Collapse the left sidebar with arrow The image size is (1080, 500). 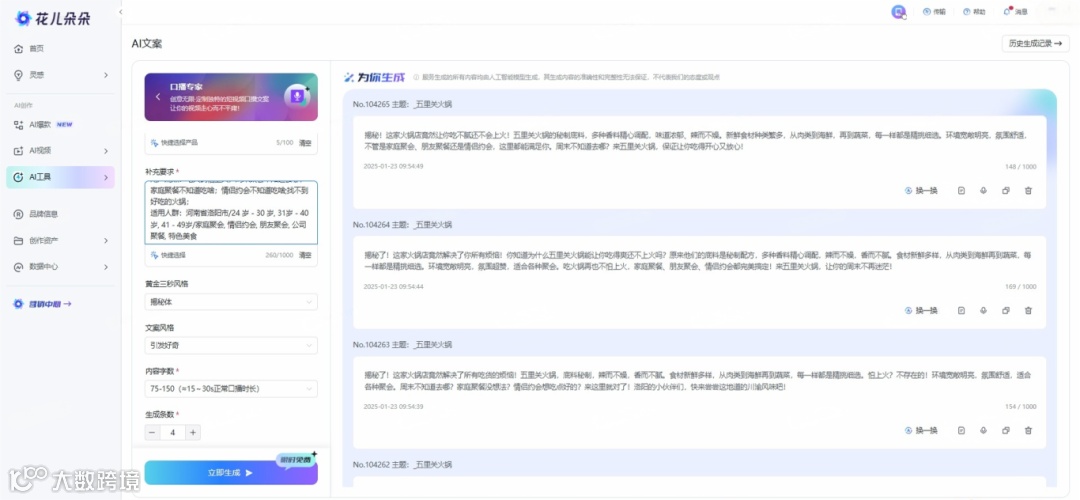coord(121,12)
